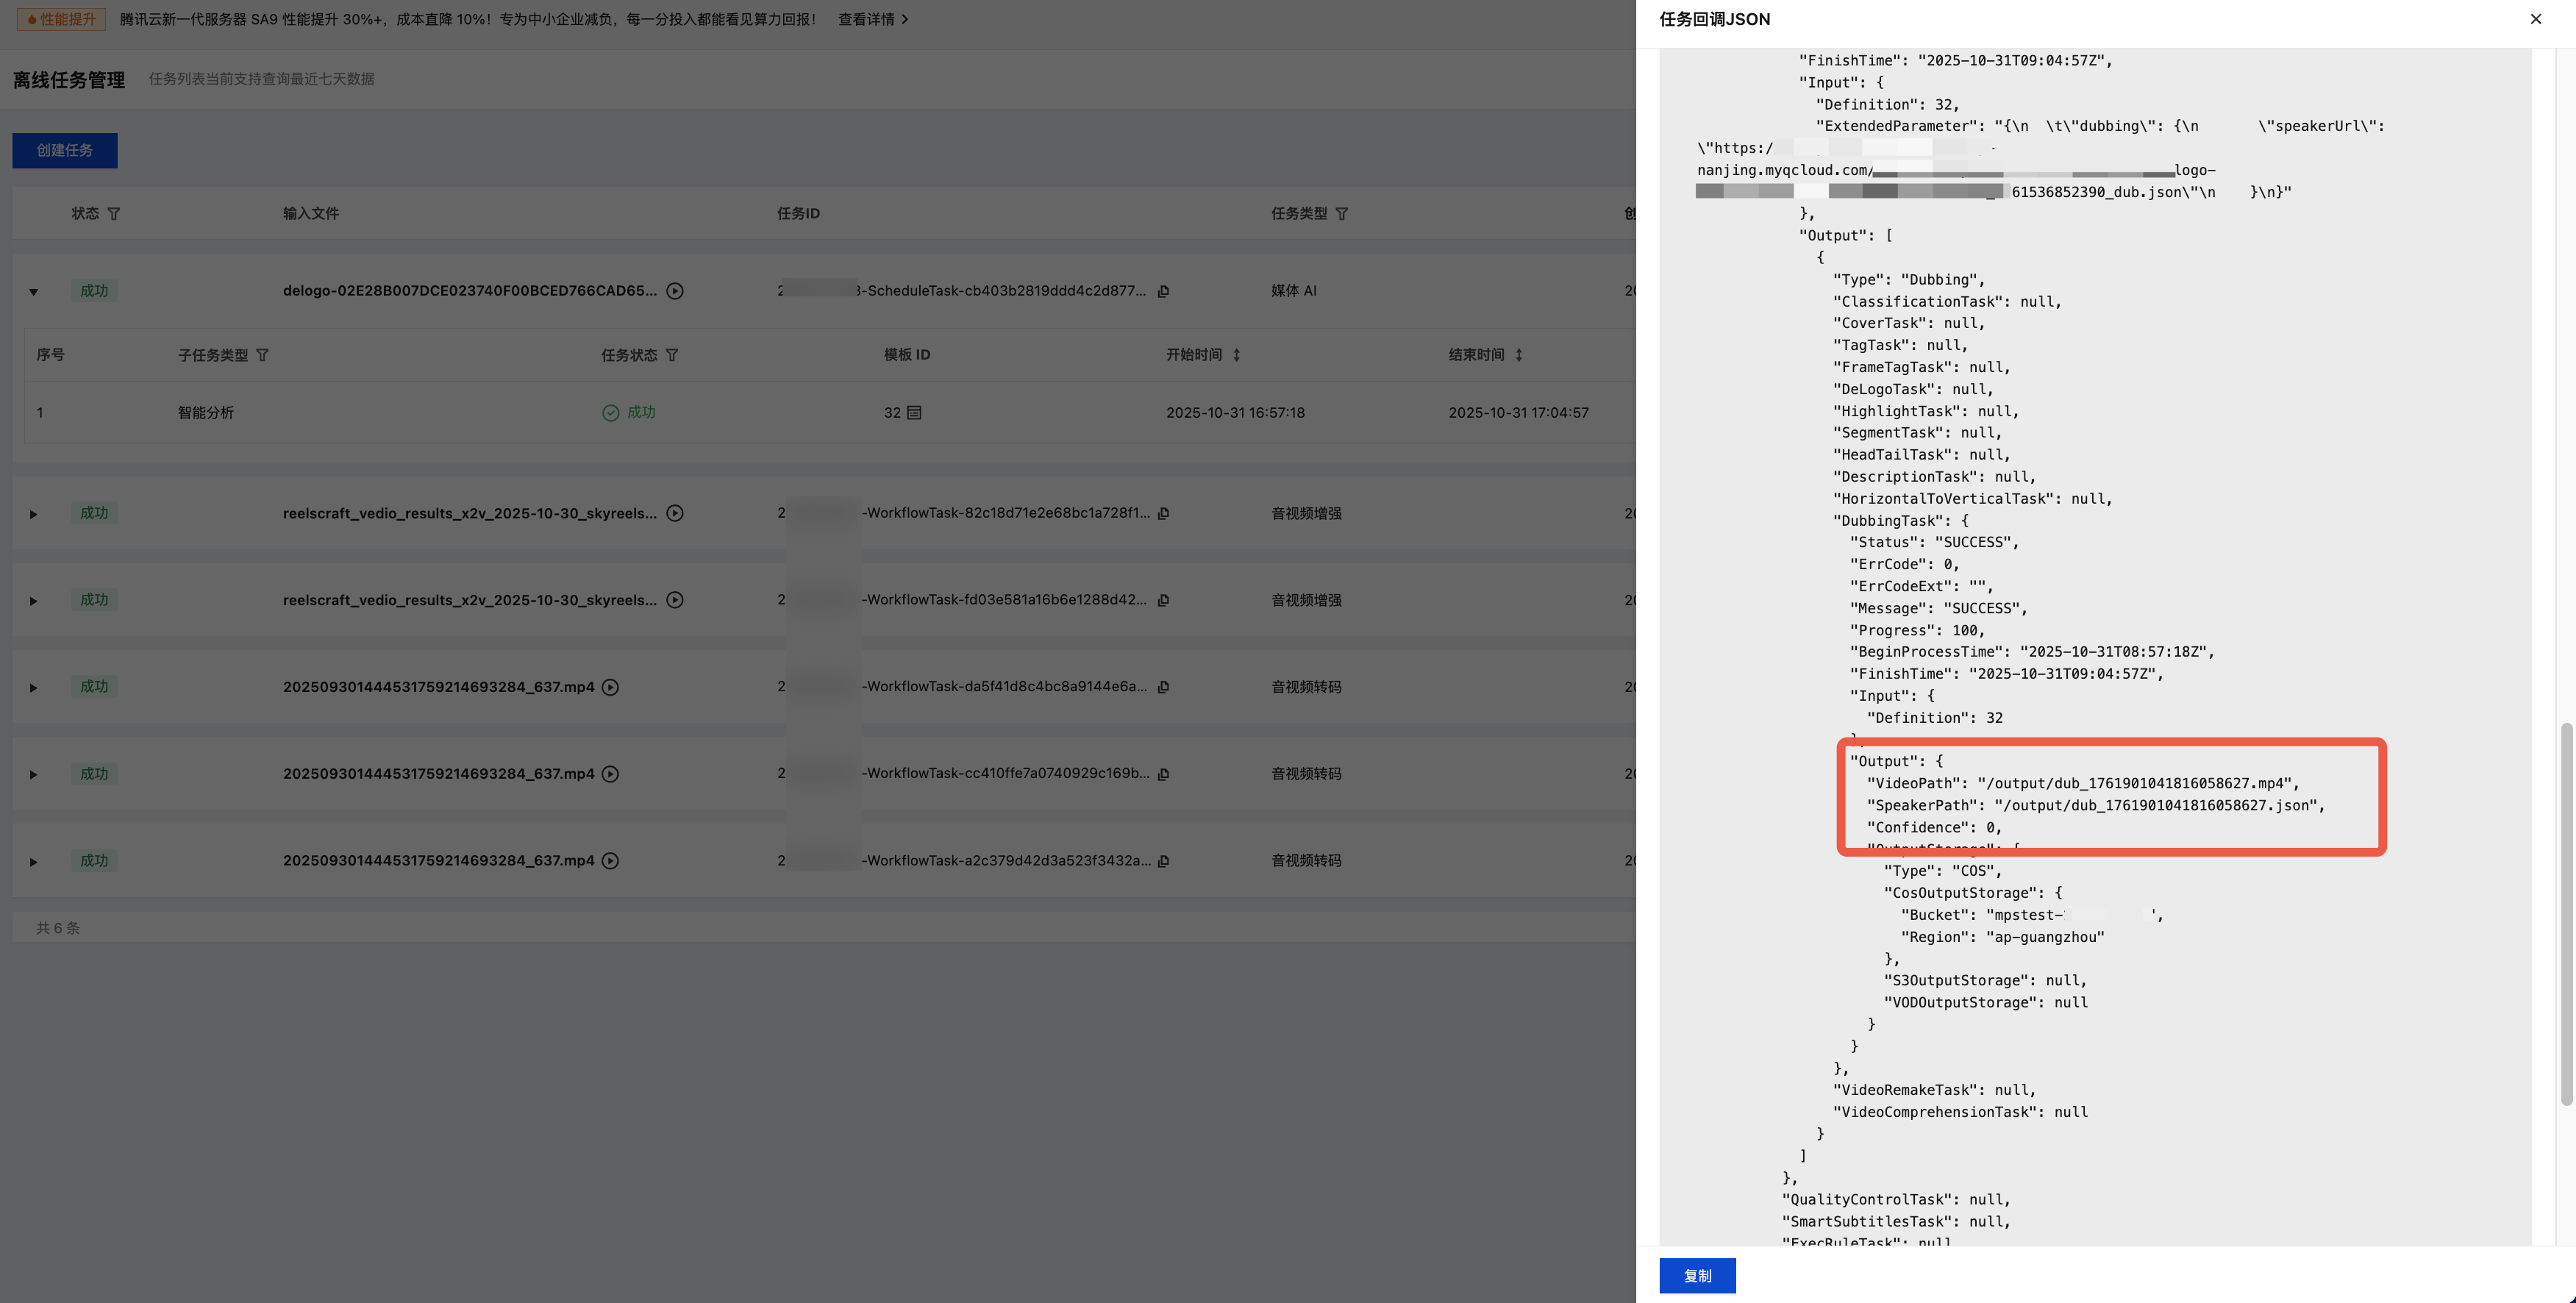This screenshot has width=2576, height=1303.
Task: Open template 32 details icon
Action: pyautogui.click(x=914, y=412)
